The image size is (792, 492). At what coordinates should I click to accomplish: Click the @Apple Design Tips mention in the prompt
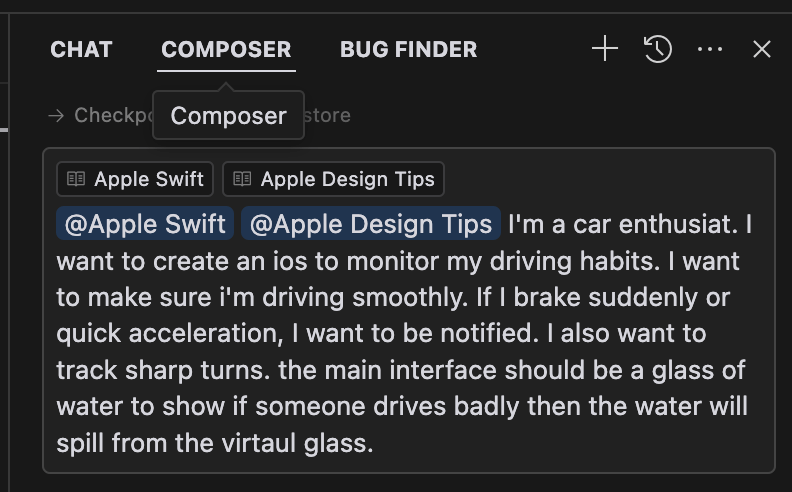(x=370, y=224)
